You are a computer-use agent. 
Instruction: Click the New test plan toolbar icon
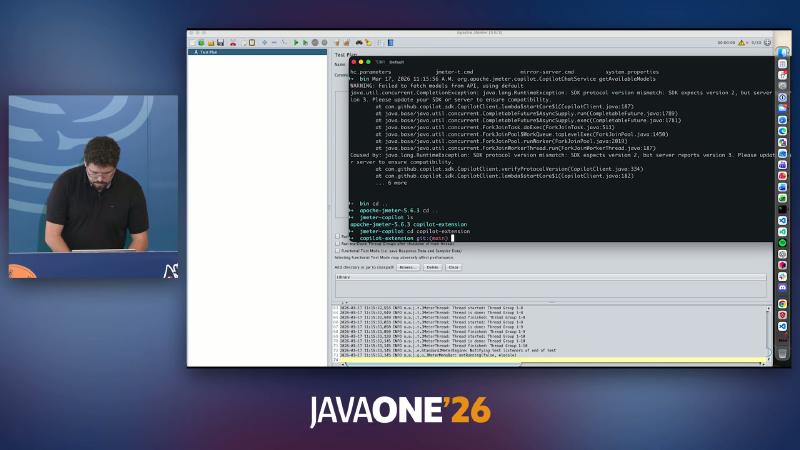point(193,43)
